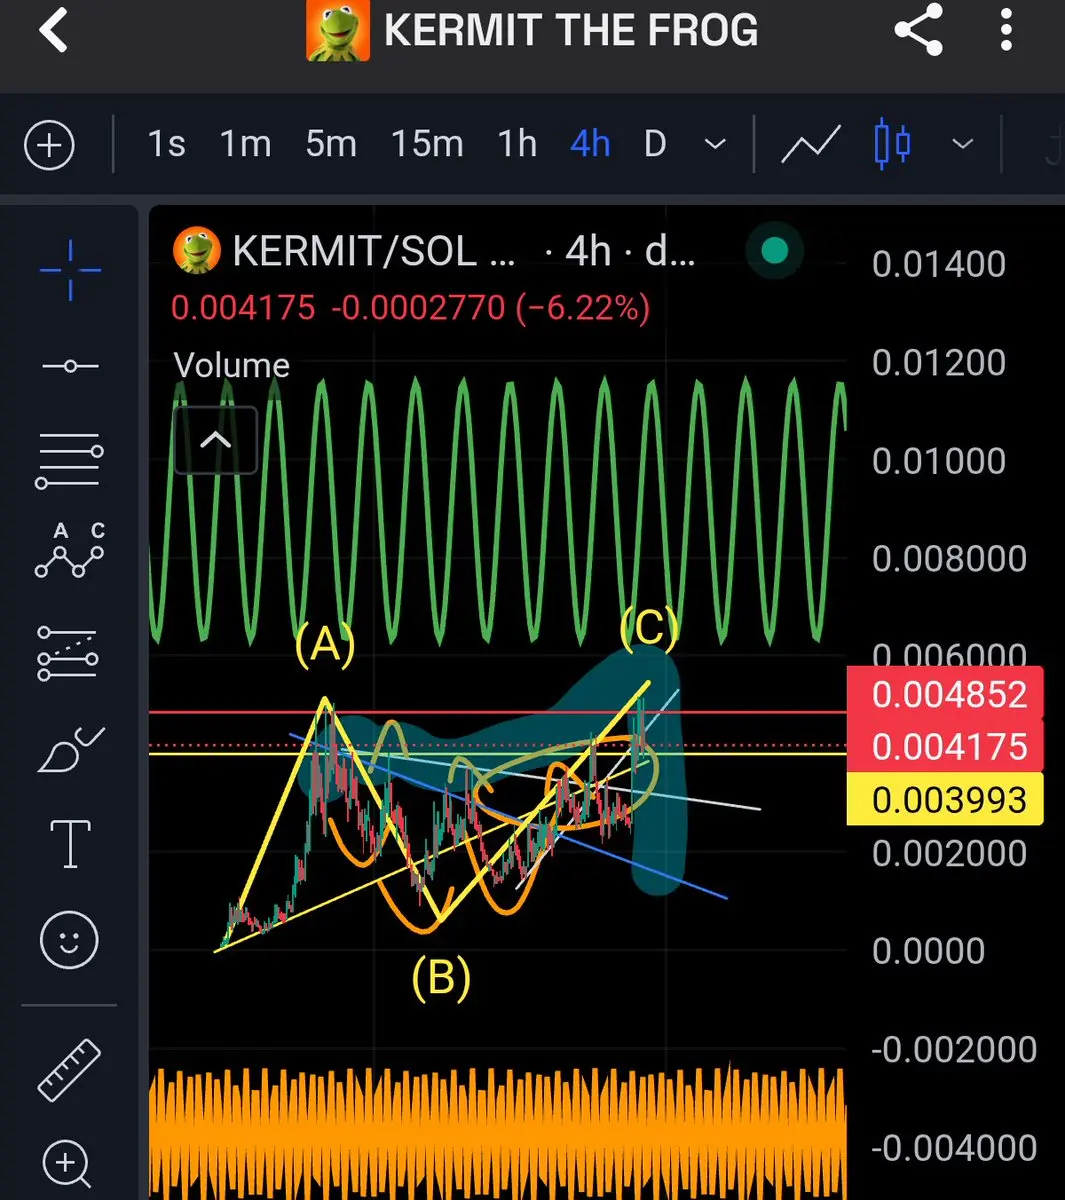Switch to 1s timeframe
This screenshot has height=1200, width=1065.
(x=166, y=145)
